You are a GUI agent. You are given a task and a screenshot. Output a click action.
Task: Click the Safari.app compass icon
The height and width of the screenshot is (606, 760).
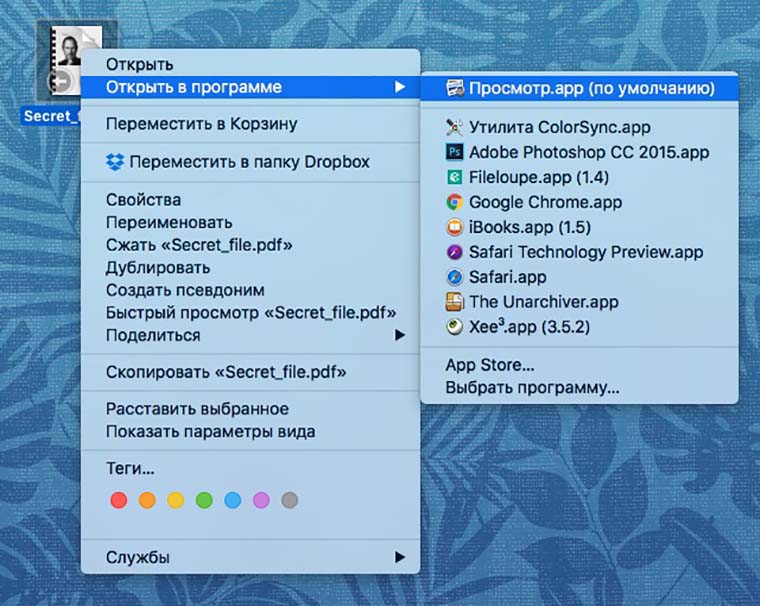[455, 277]
